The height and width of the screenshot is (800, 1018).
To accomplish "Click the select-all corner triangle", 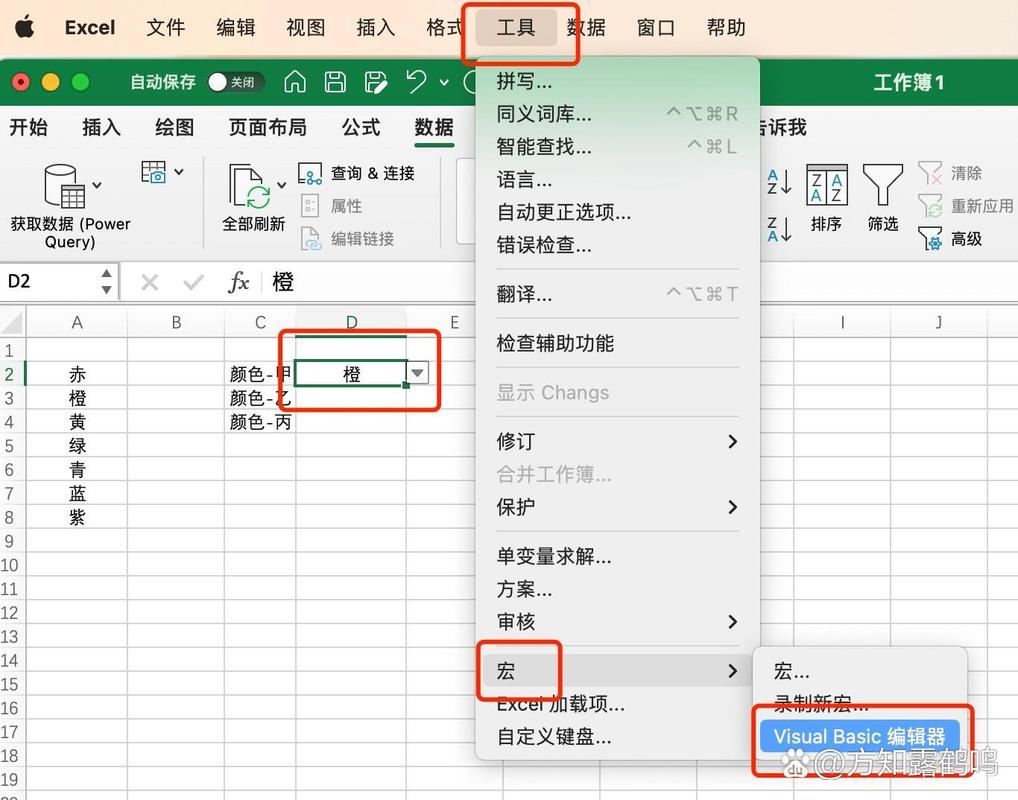I will tap(12, 322).
